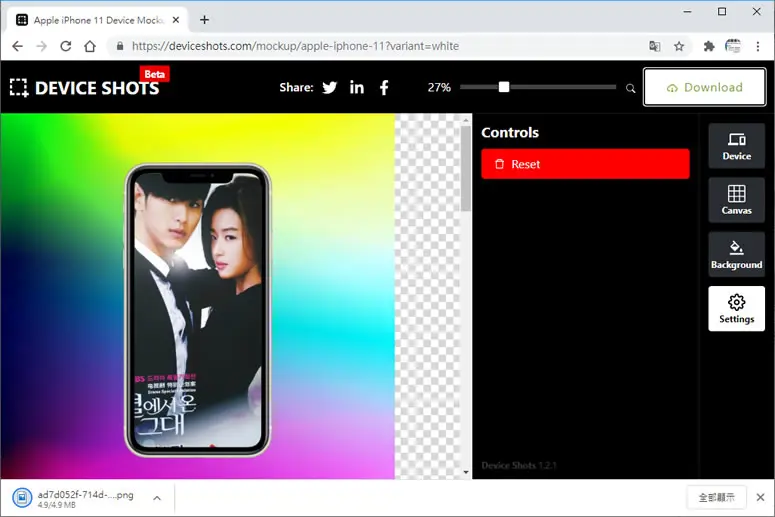Open the Canvas panel

coord(736,200)
